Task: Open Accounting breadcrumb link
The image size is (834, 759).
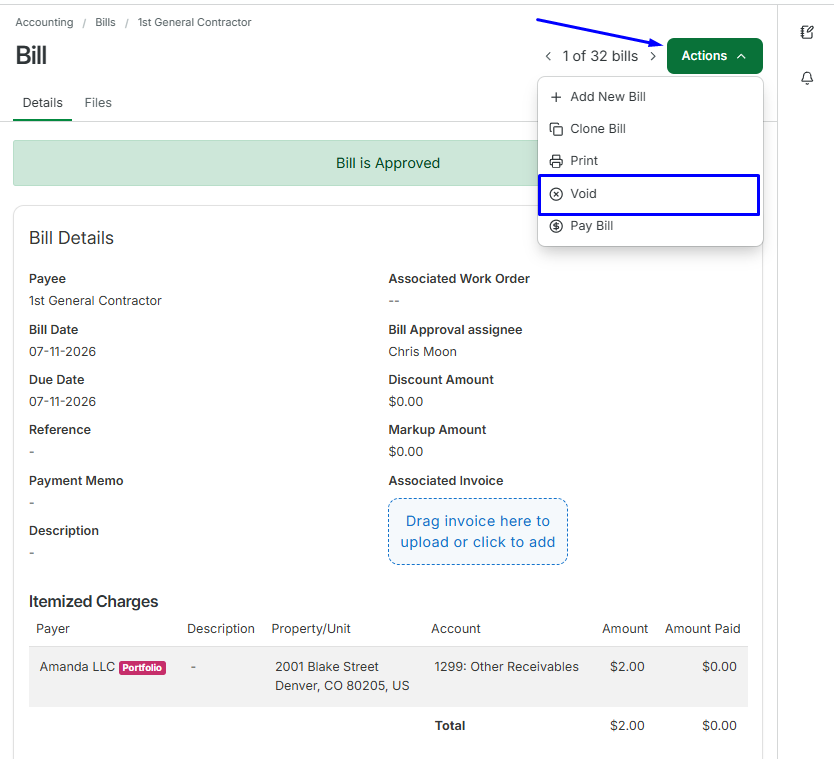Action: point(44,22)
